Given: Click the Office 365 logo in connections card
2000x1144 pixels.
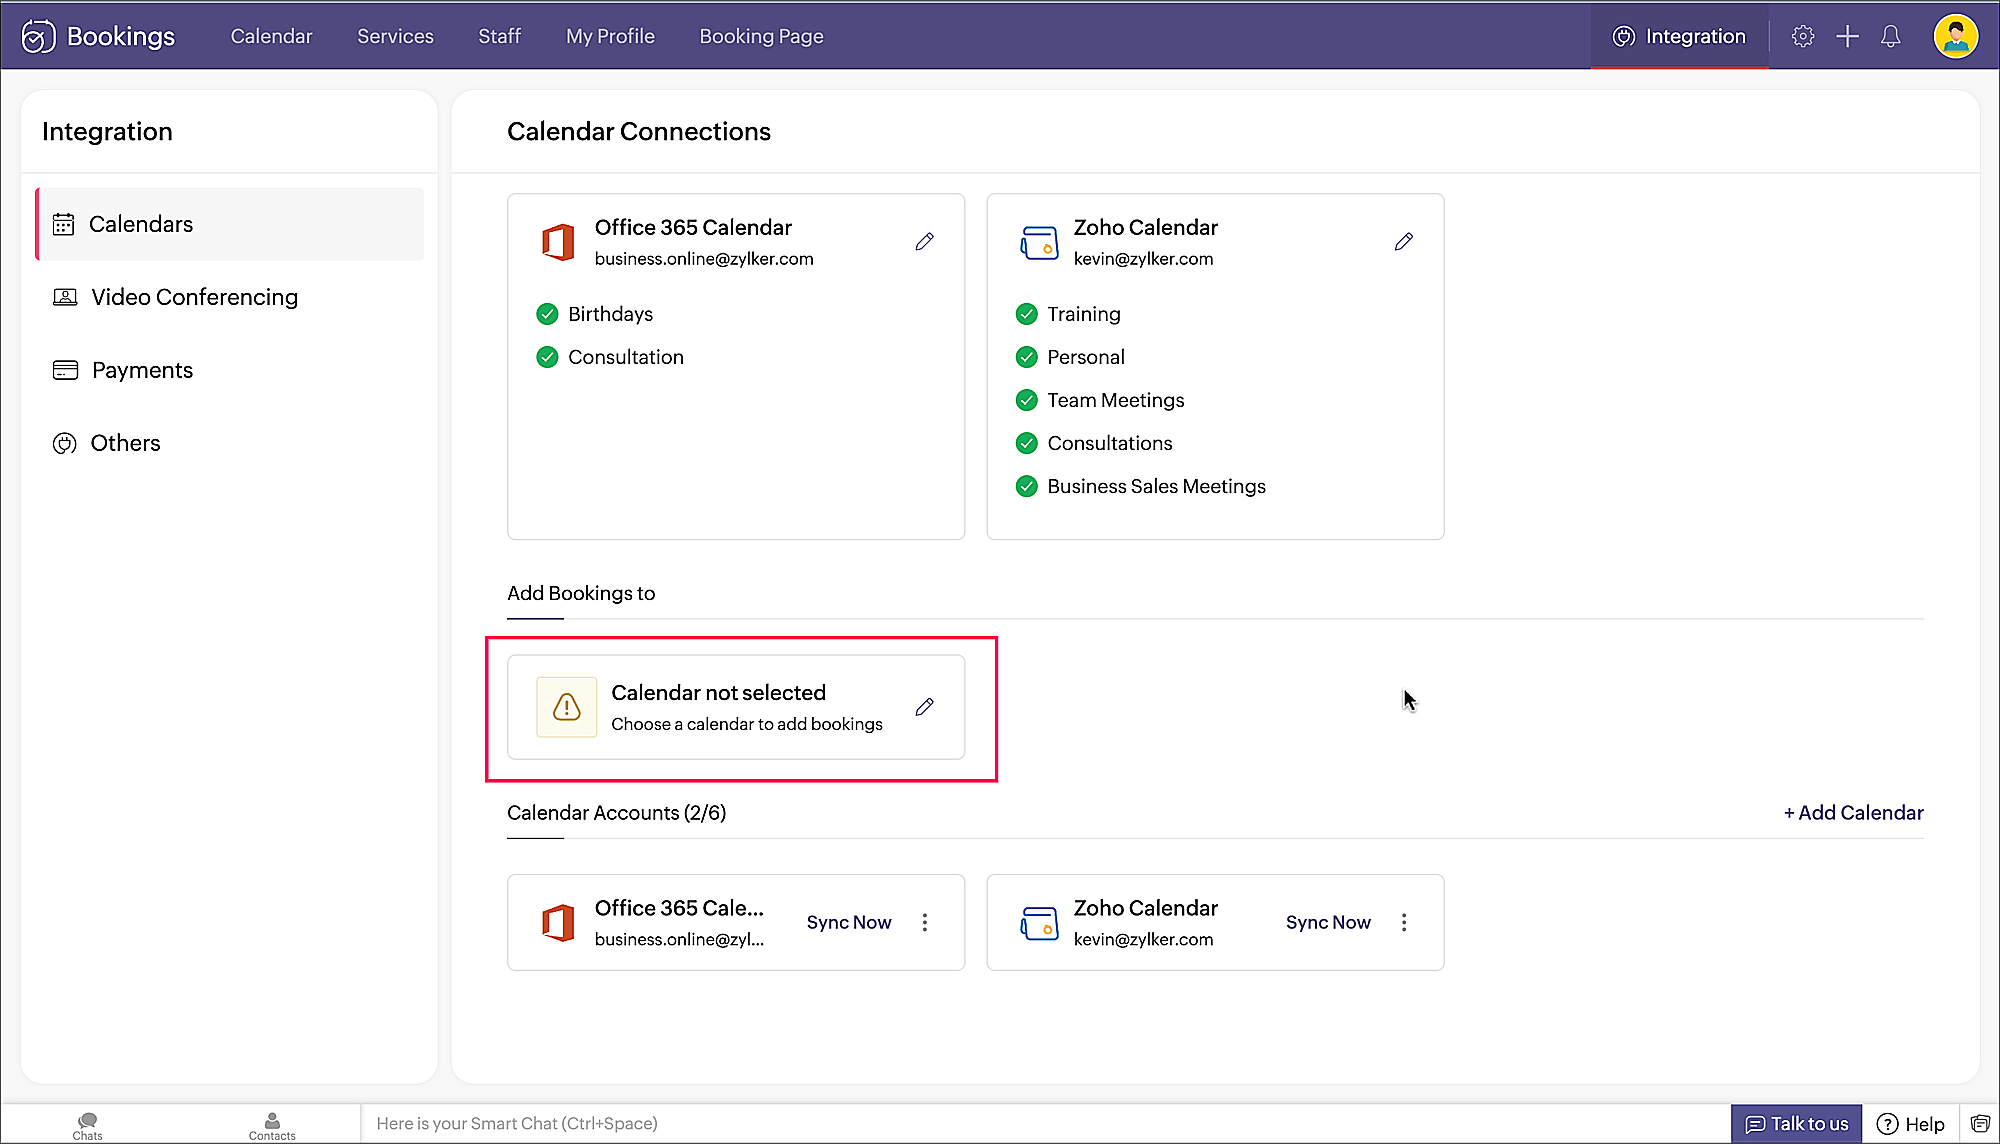Looking at the screenshot, I should (558, 242).
